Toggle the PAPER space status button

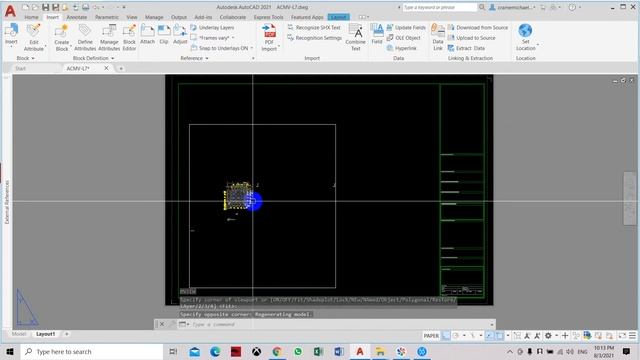[x=431, y=336]
